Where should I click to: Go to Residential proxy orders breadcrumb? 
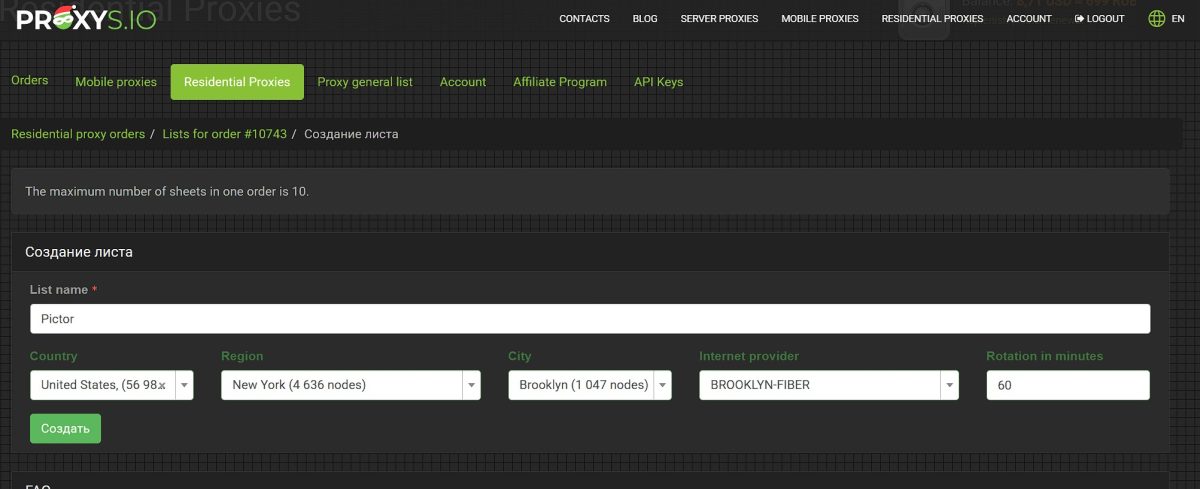click(78, 134)
